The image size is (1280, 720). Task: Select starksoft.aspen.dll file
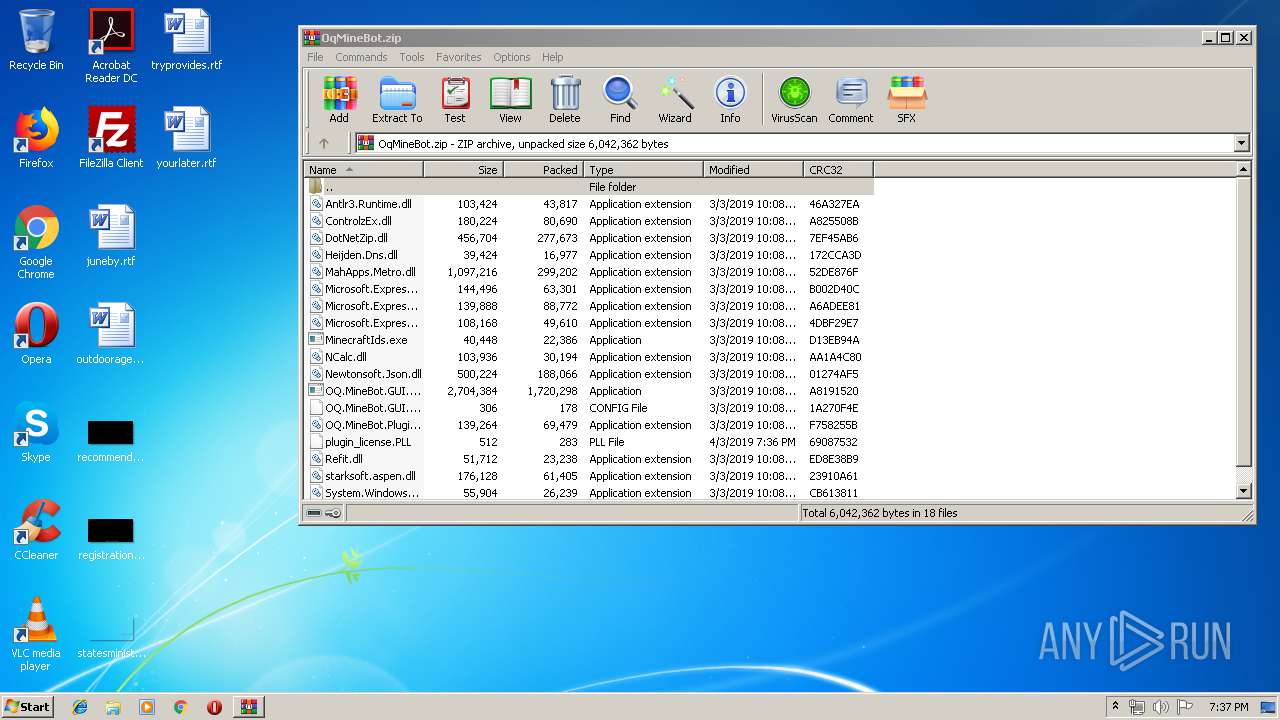(589, 476)
